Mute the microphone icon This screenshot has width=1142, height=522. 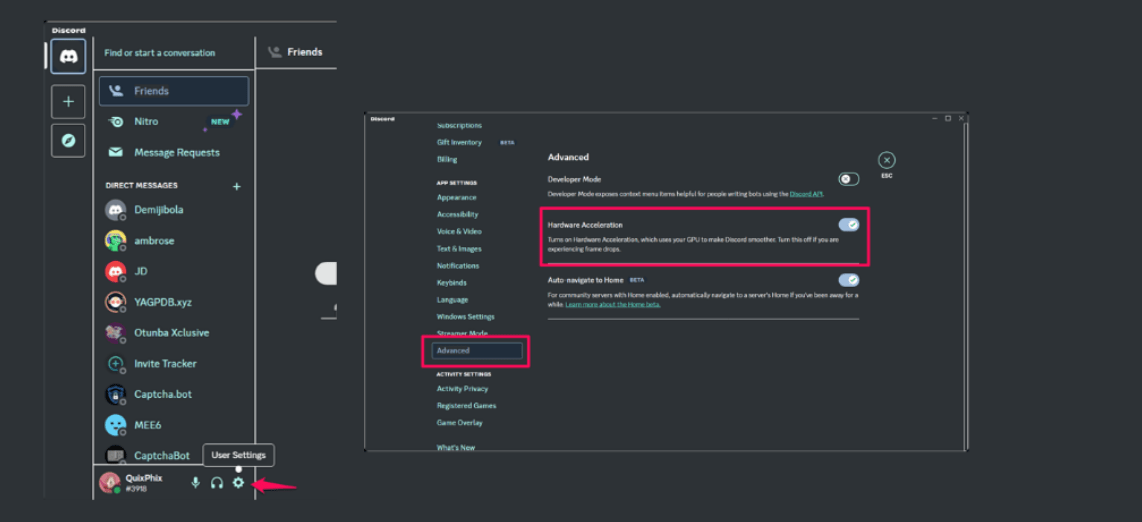point(195,483)
